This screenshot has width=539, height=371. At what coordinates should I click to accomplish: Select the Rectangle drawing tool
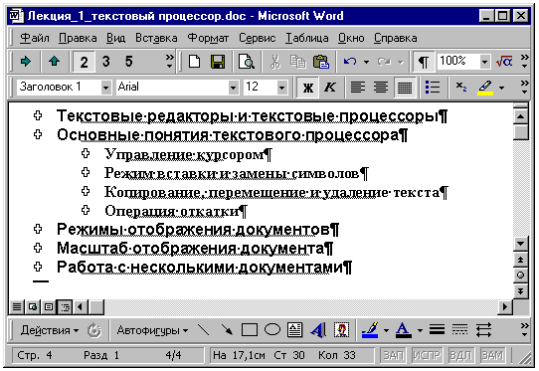[250, 330]
